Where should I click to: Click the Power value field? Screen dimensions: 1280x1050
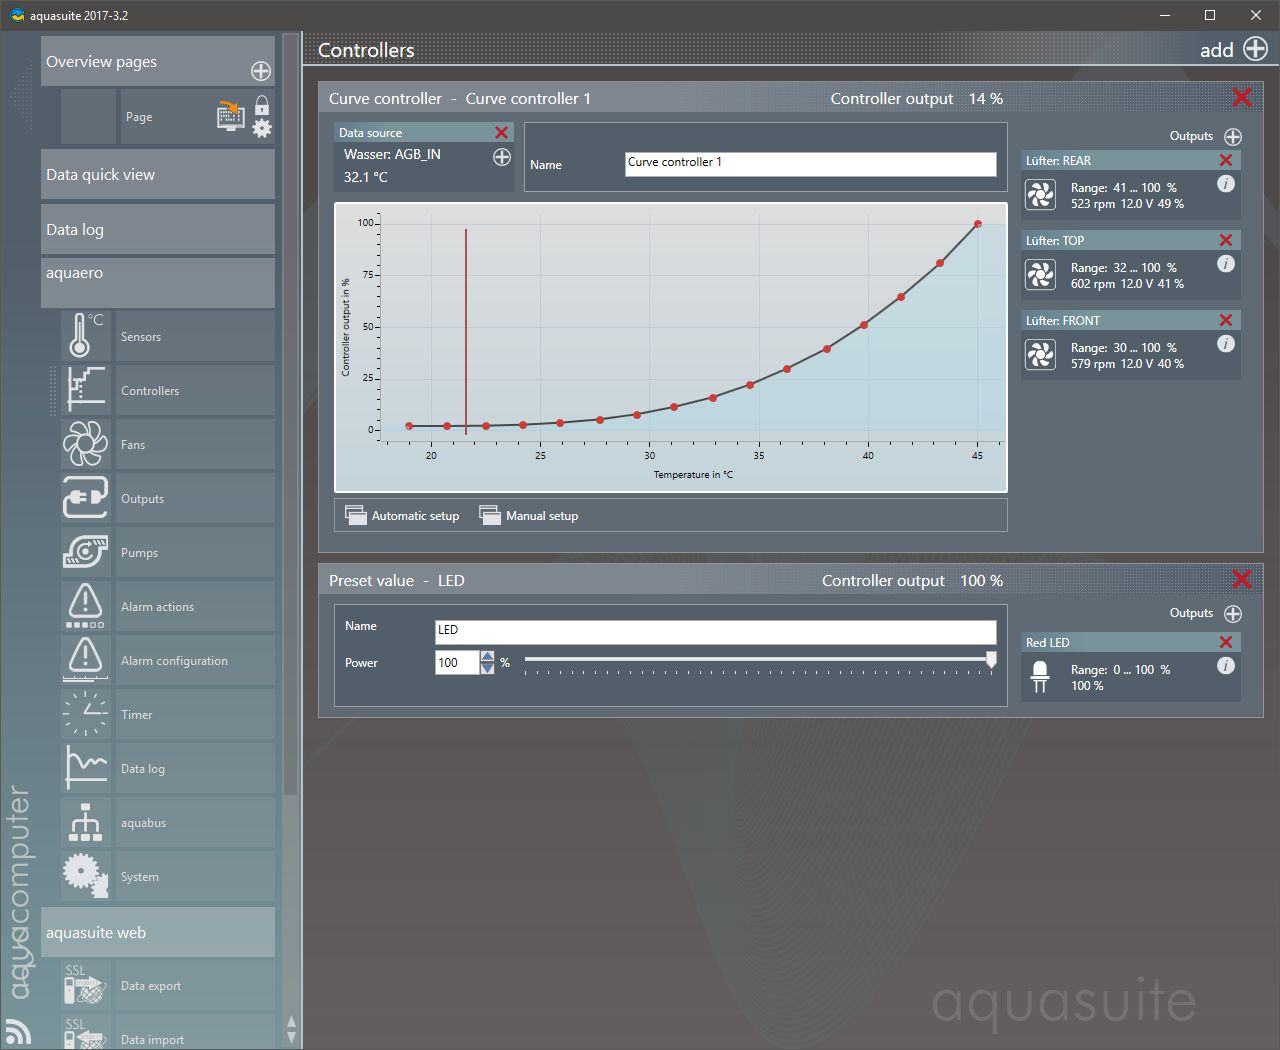coord(457,662)
